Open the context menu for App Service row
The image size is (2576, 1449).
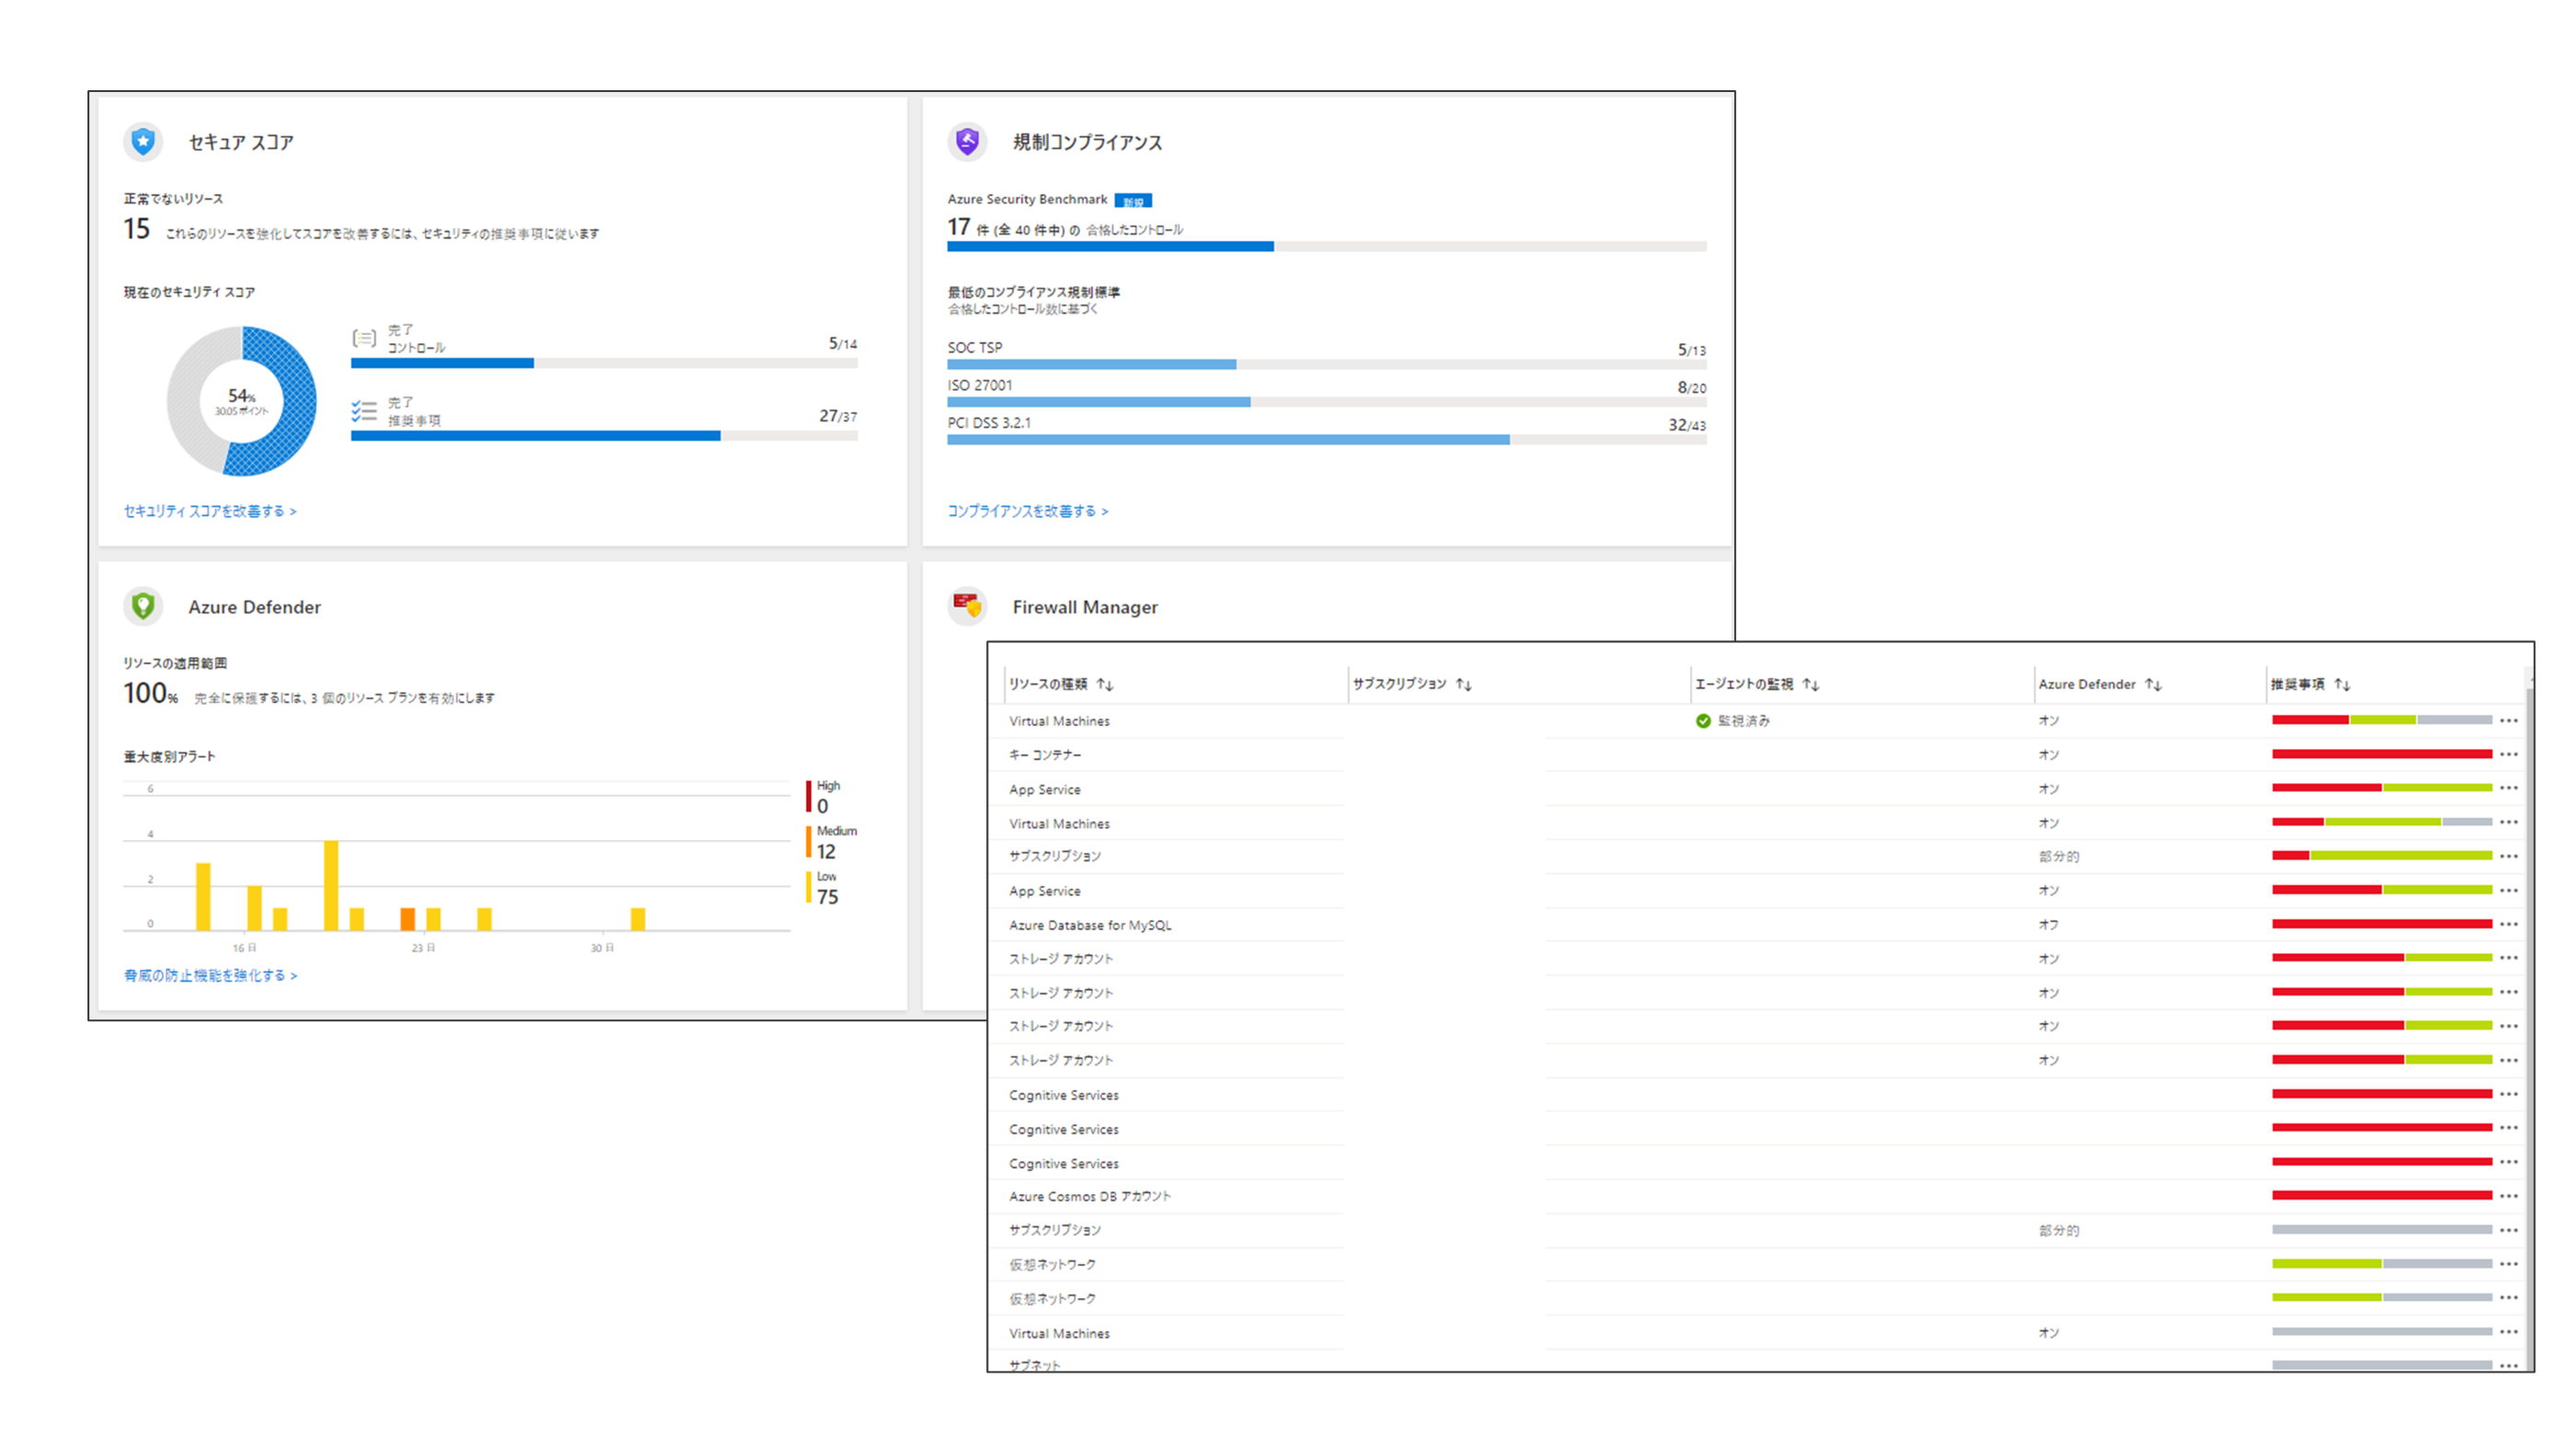(x=2509, y=789)
